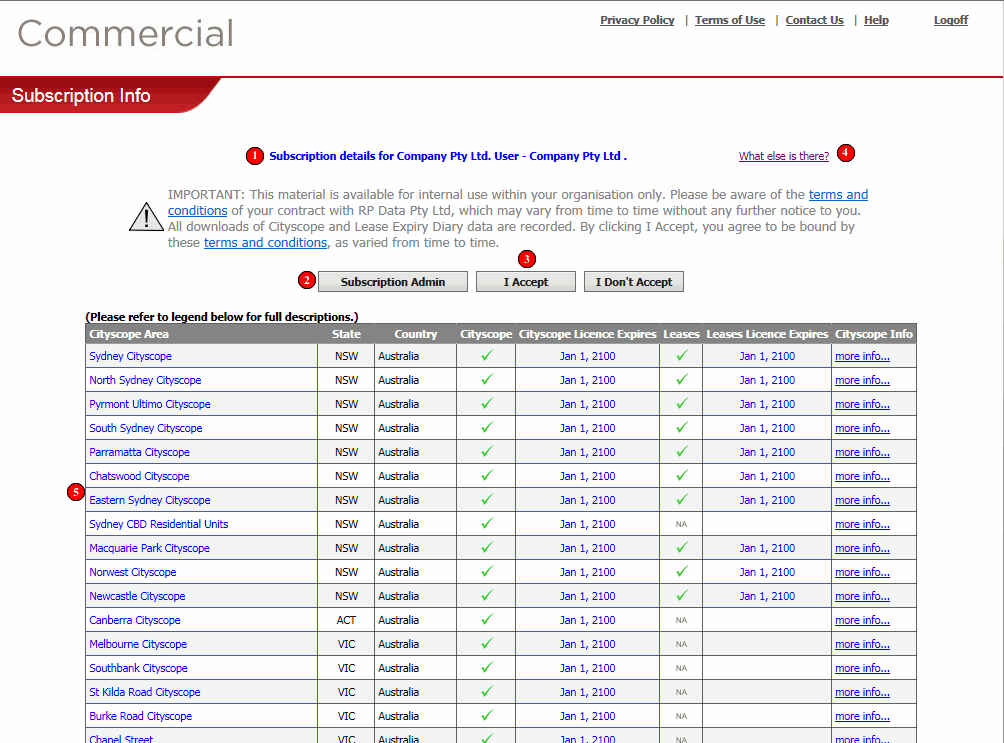Screen dimensions: 1004x743
Task: Open Melbourne Cityscope area link
Action: (x=138, y=644)
